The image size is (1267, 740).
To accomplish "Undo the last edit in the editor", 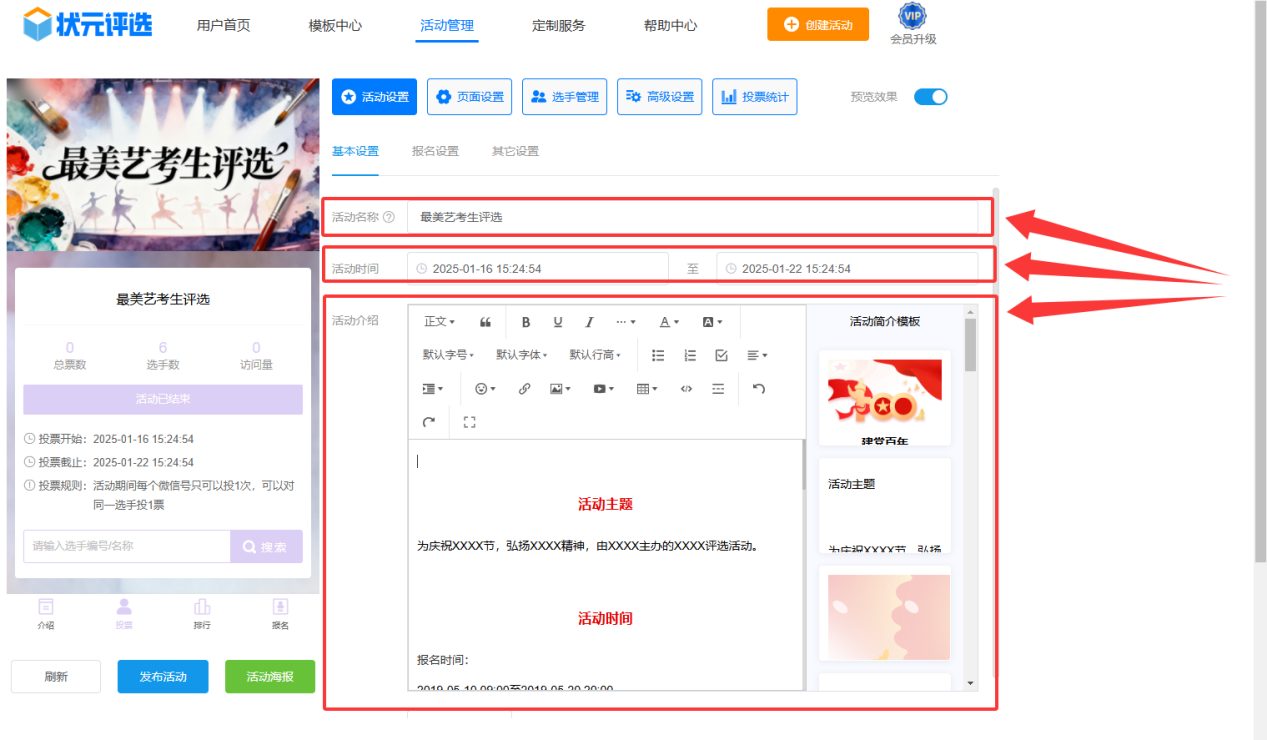I will click(759, 389).
